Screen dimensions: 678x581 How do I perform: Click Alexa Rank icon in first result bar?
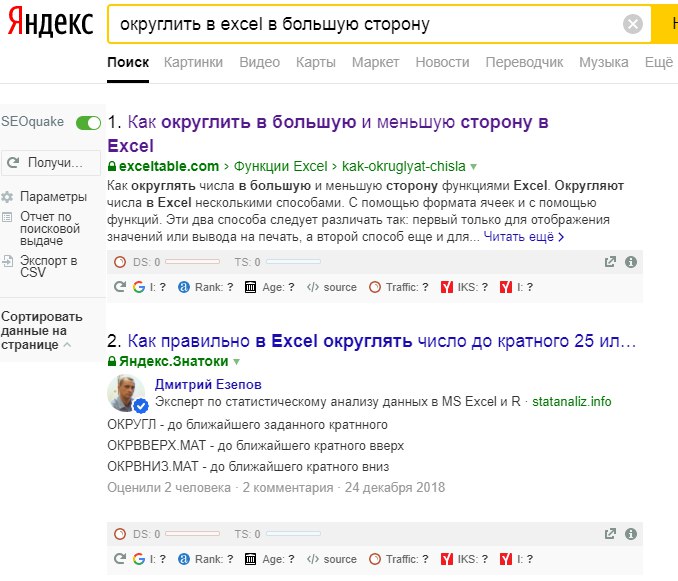tap(184, 287)
